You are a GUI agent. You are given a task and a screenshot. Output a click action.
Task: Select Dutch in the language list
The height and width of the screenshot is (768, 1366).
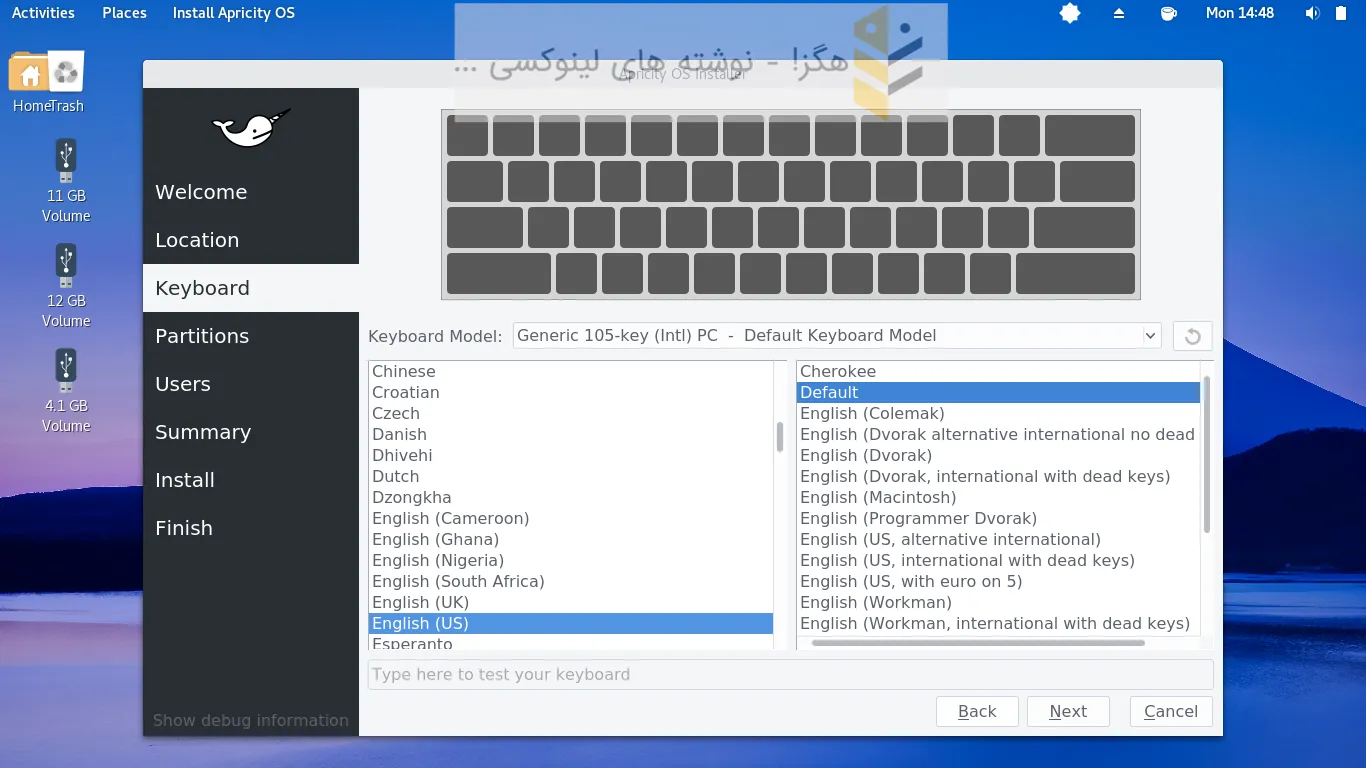(x=570, y=476)
